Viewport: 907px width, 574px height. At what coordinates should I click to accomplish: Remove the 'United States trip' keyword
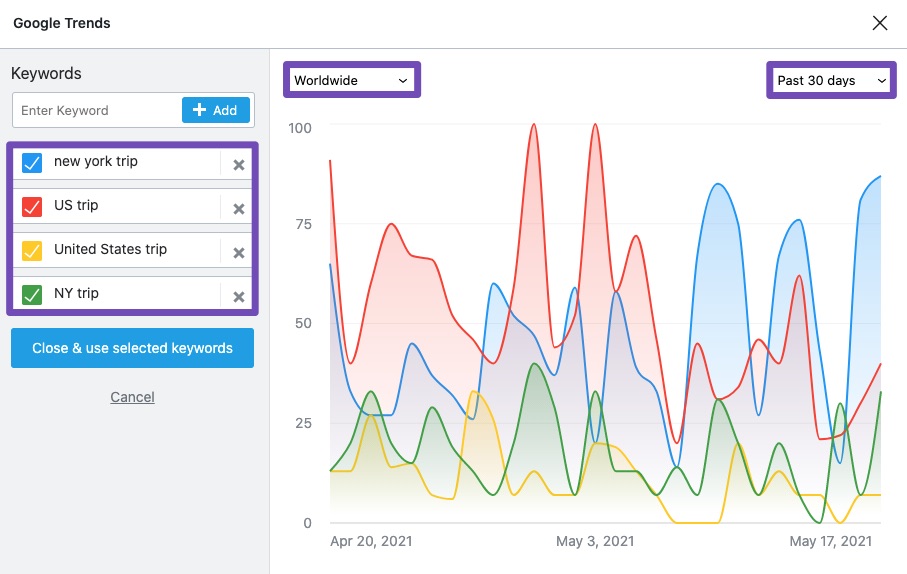238,253
